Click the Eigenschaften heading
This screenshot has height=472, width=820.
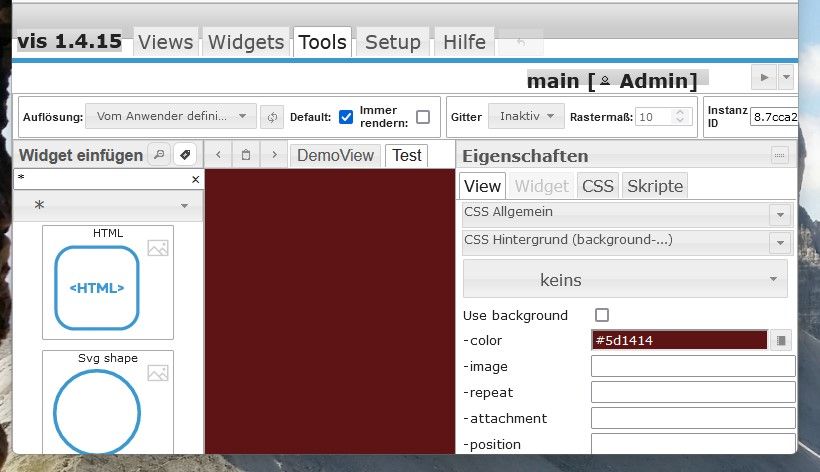(x=525, y=156)
